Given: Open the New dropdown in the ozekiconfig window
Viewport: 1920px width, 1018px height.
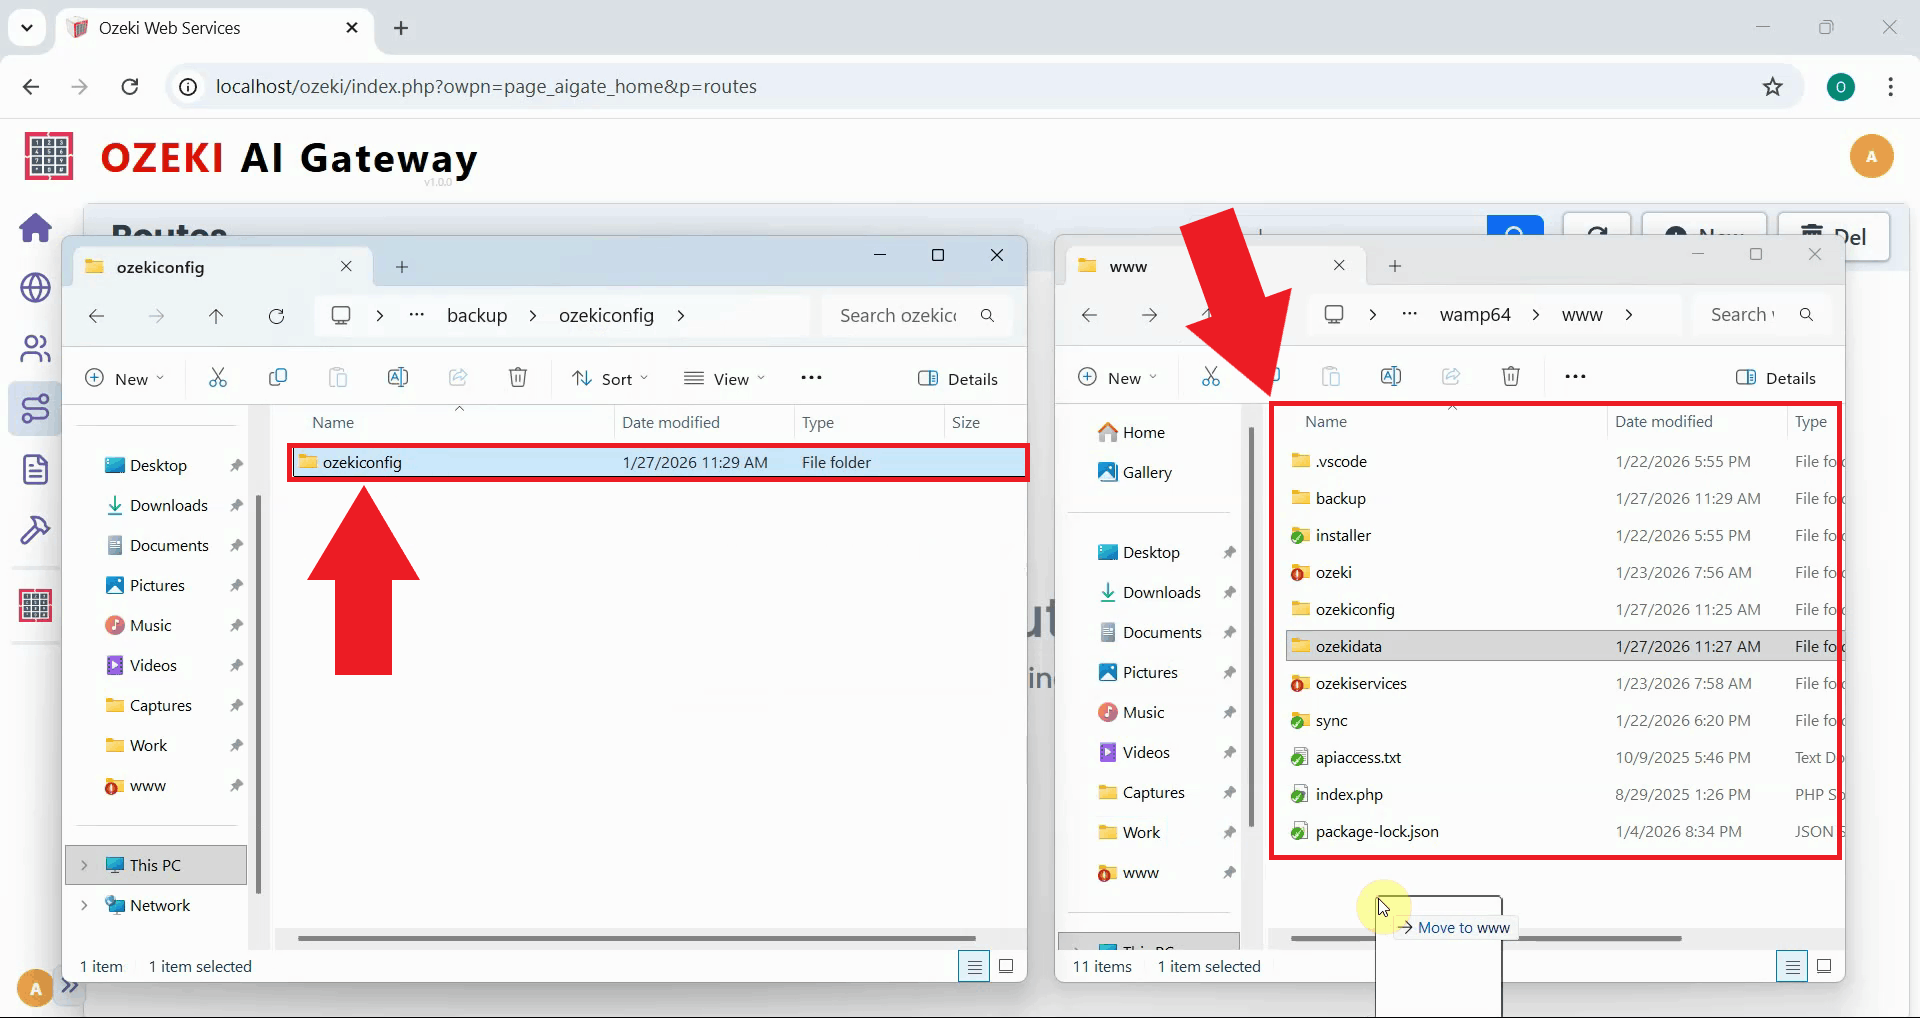Looking at the screenshot, I should point(124,377).
